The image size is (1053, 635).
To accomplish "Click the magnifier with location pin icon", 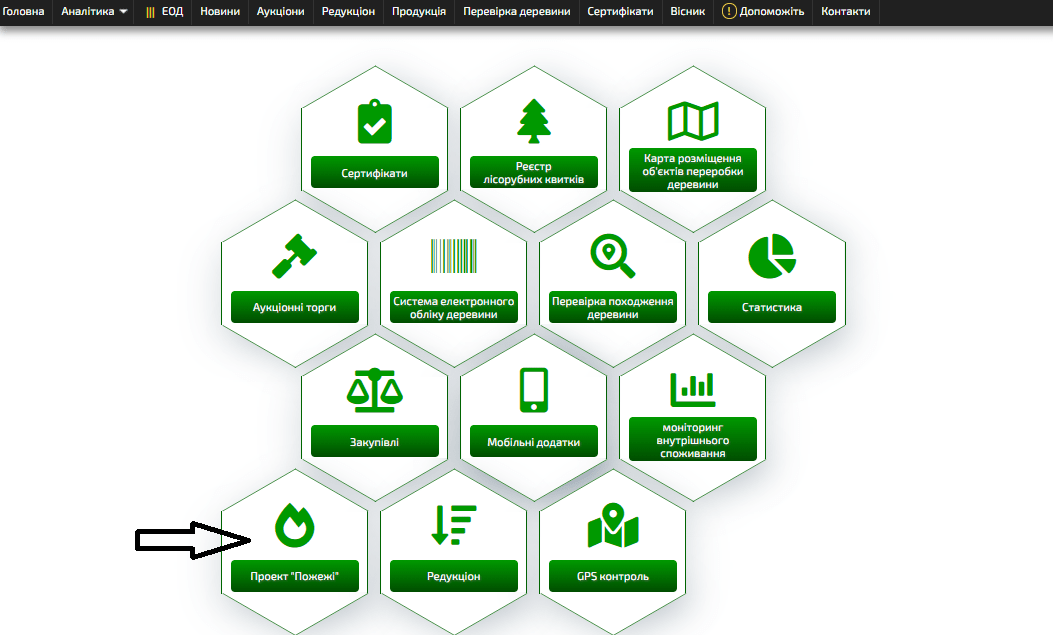I will (x=613, y=256).
